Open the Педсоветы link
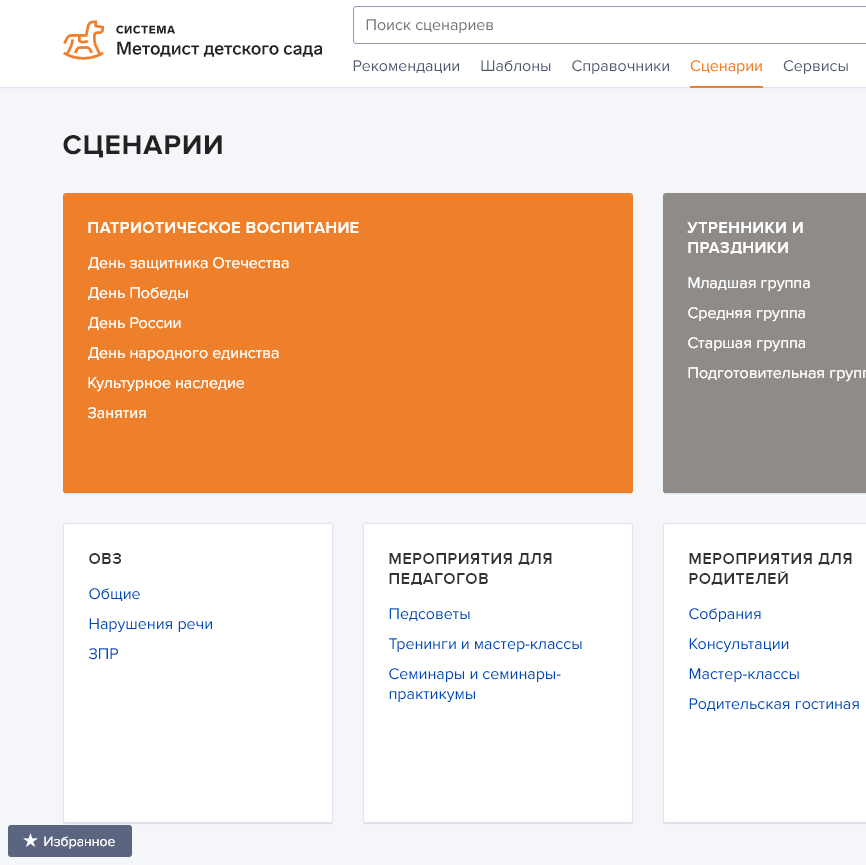 pyautogui.click(x=429, y=614)
